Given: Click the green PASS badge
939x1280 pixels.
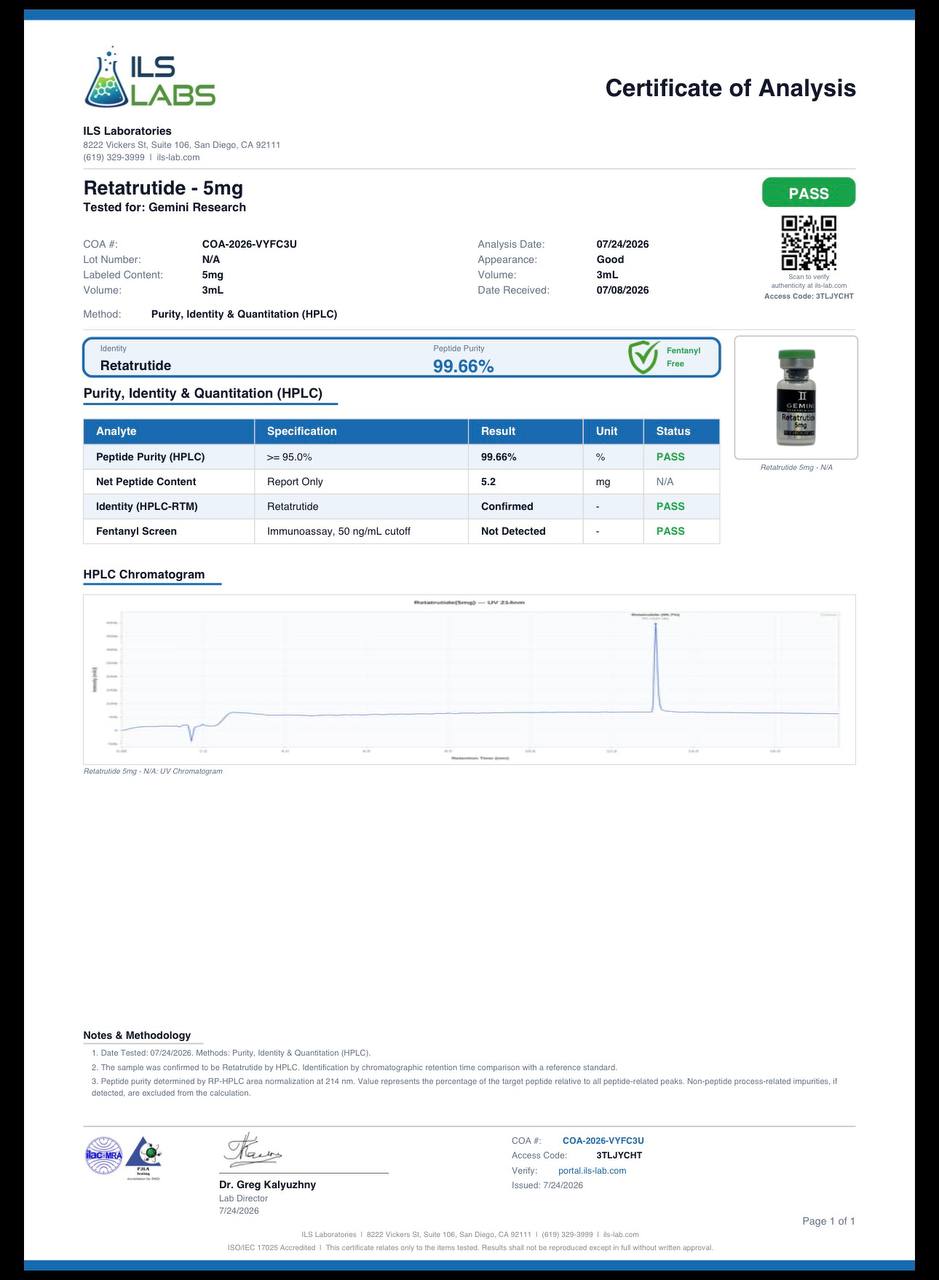Looking at the screenshot, I should click(808, 193).
